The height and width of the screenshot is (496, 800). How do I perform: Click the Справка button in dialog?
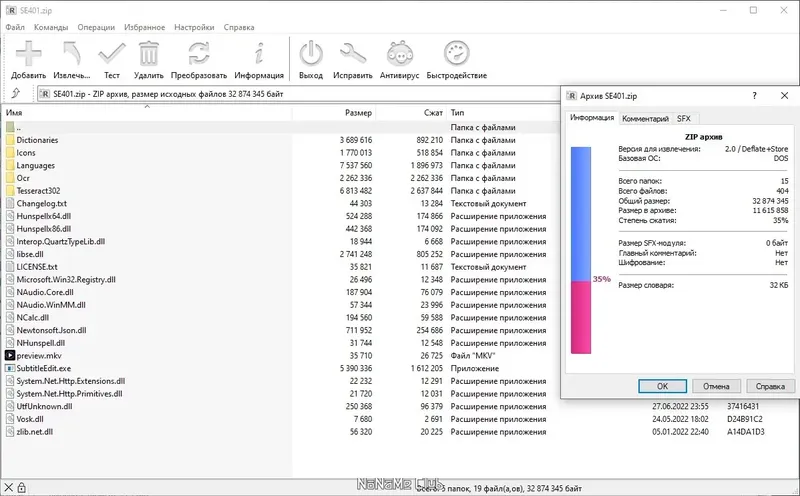pos(770,386)
